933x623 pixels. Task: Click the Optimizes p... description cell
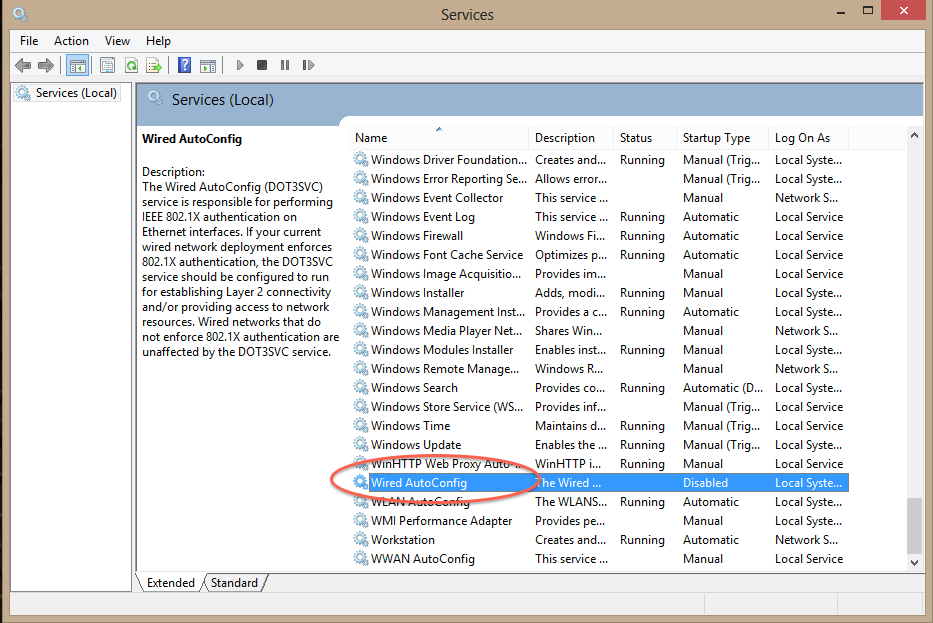[x=571, y=255]
